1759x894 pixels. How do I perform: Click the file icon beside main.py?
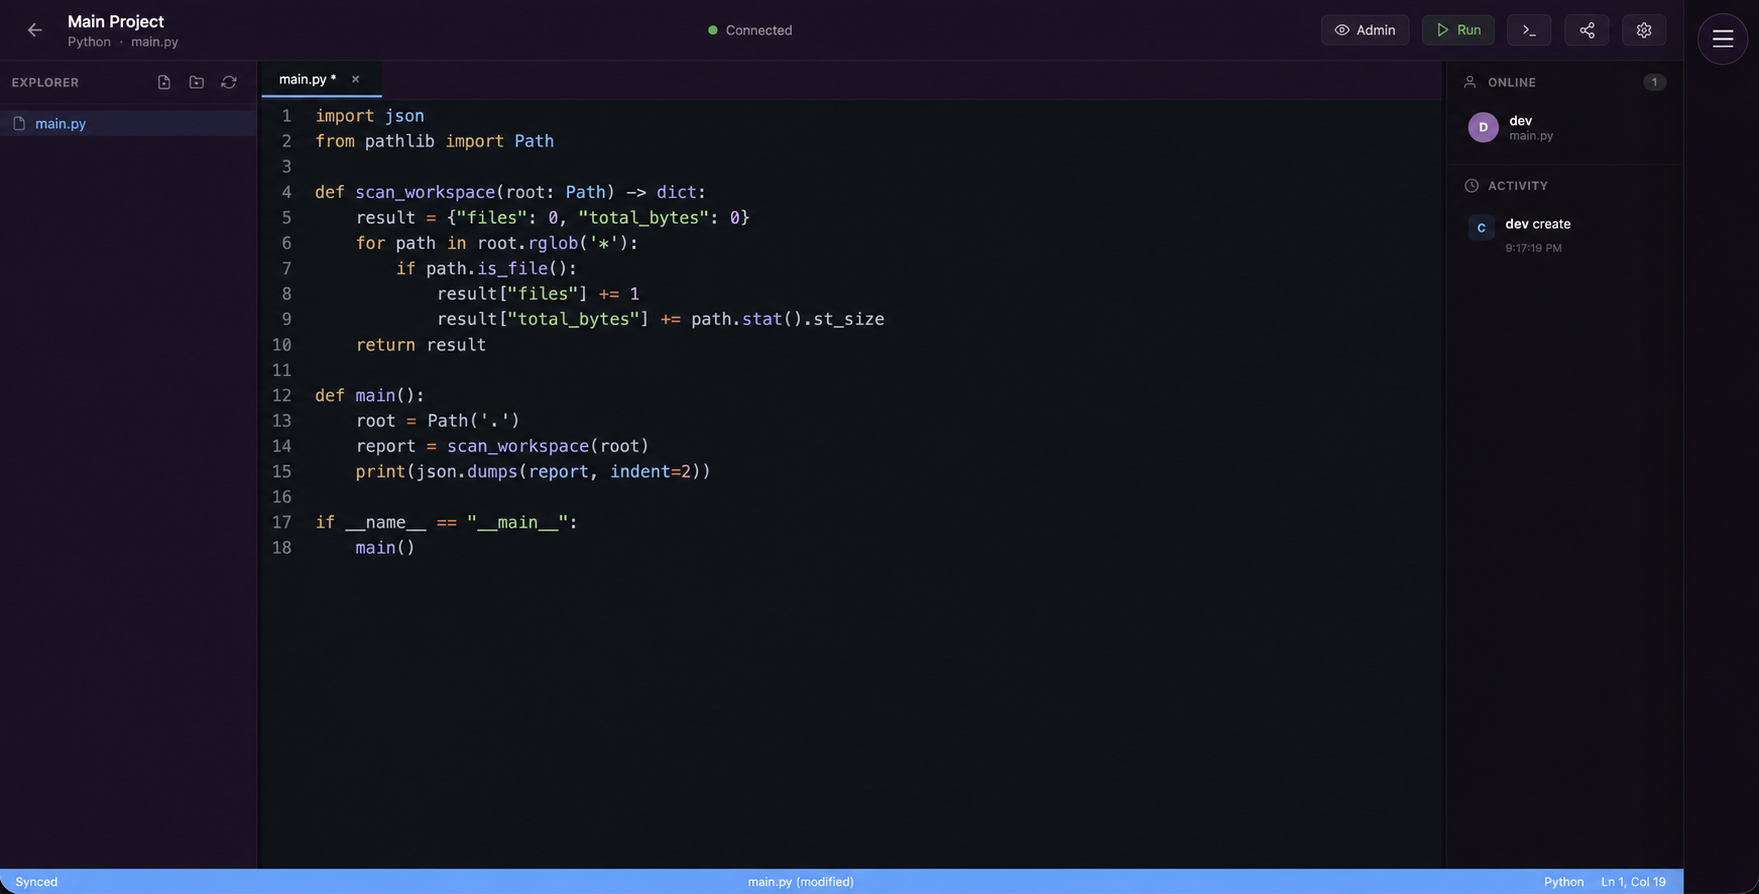pos(19,123)
